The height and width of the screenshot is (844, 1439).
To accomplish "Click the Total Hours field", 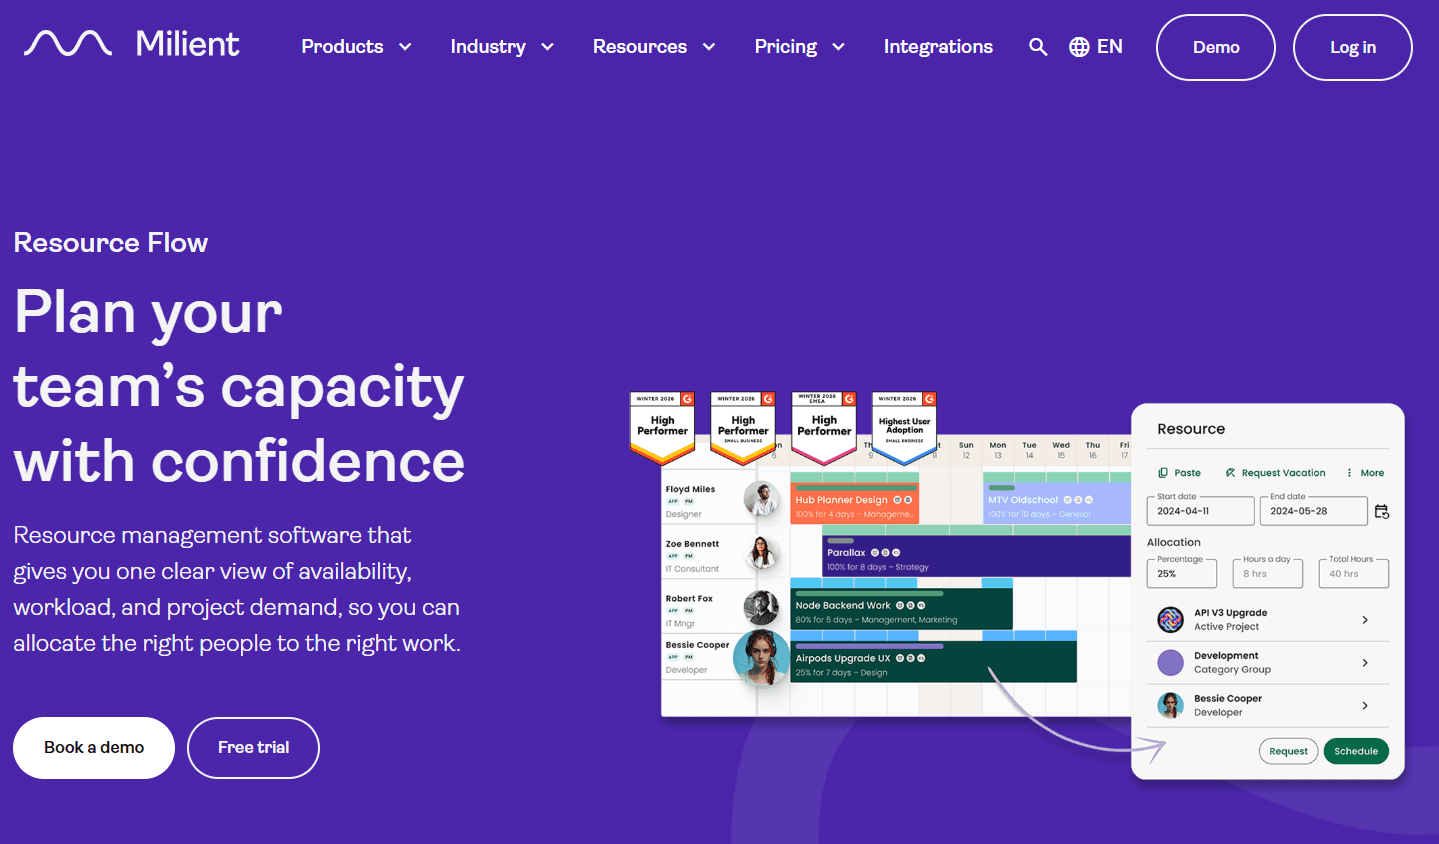I will point(1354,573).
